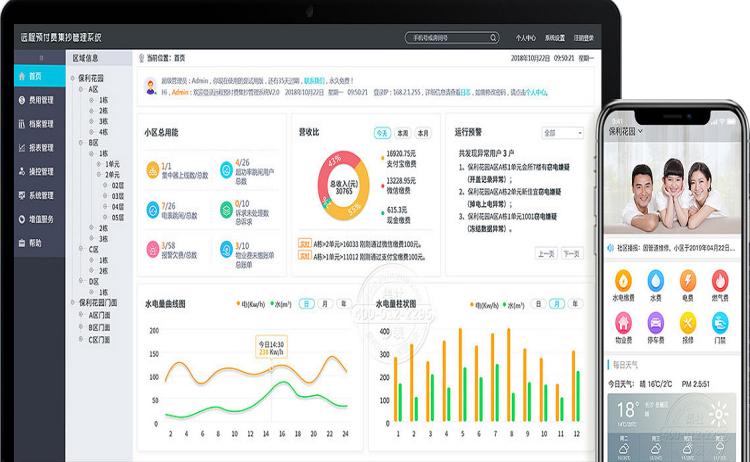
Task: Open 报表管理 in the sidebar
Action: pyautogui.click(x=39, y=148)
